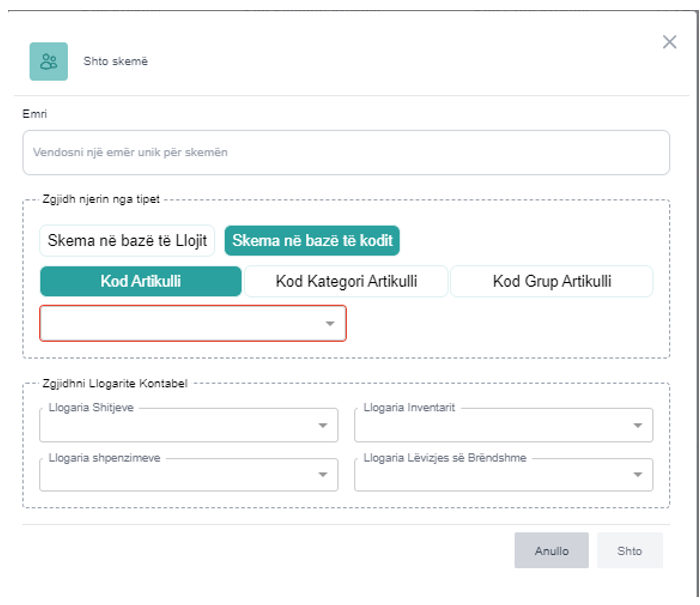This screenshot has width=700, height=605.
Task: Click the teal users icon in header
Action: [x=48, y=61]
